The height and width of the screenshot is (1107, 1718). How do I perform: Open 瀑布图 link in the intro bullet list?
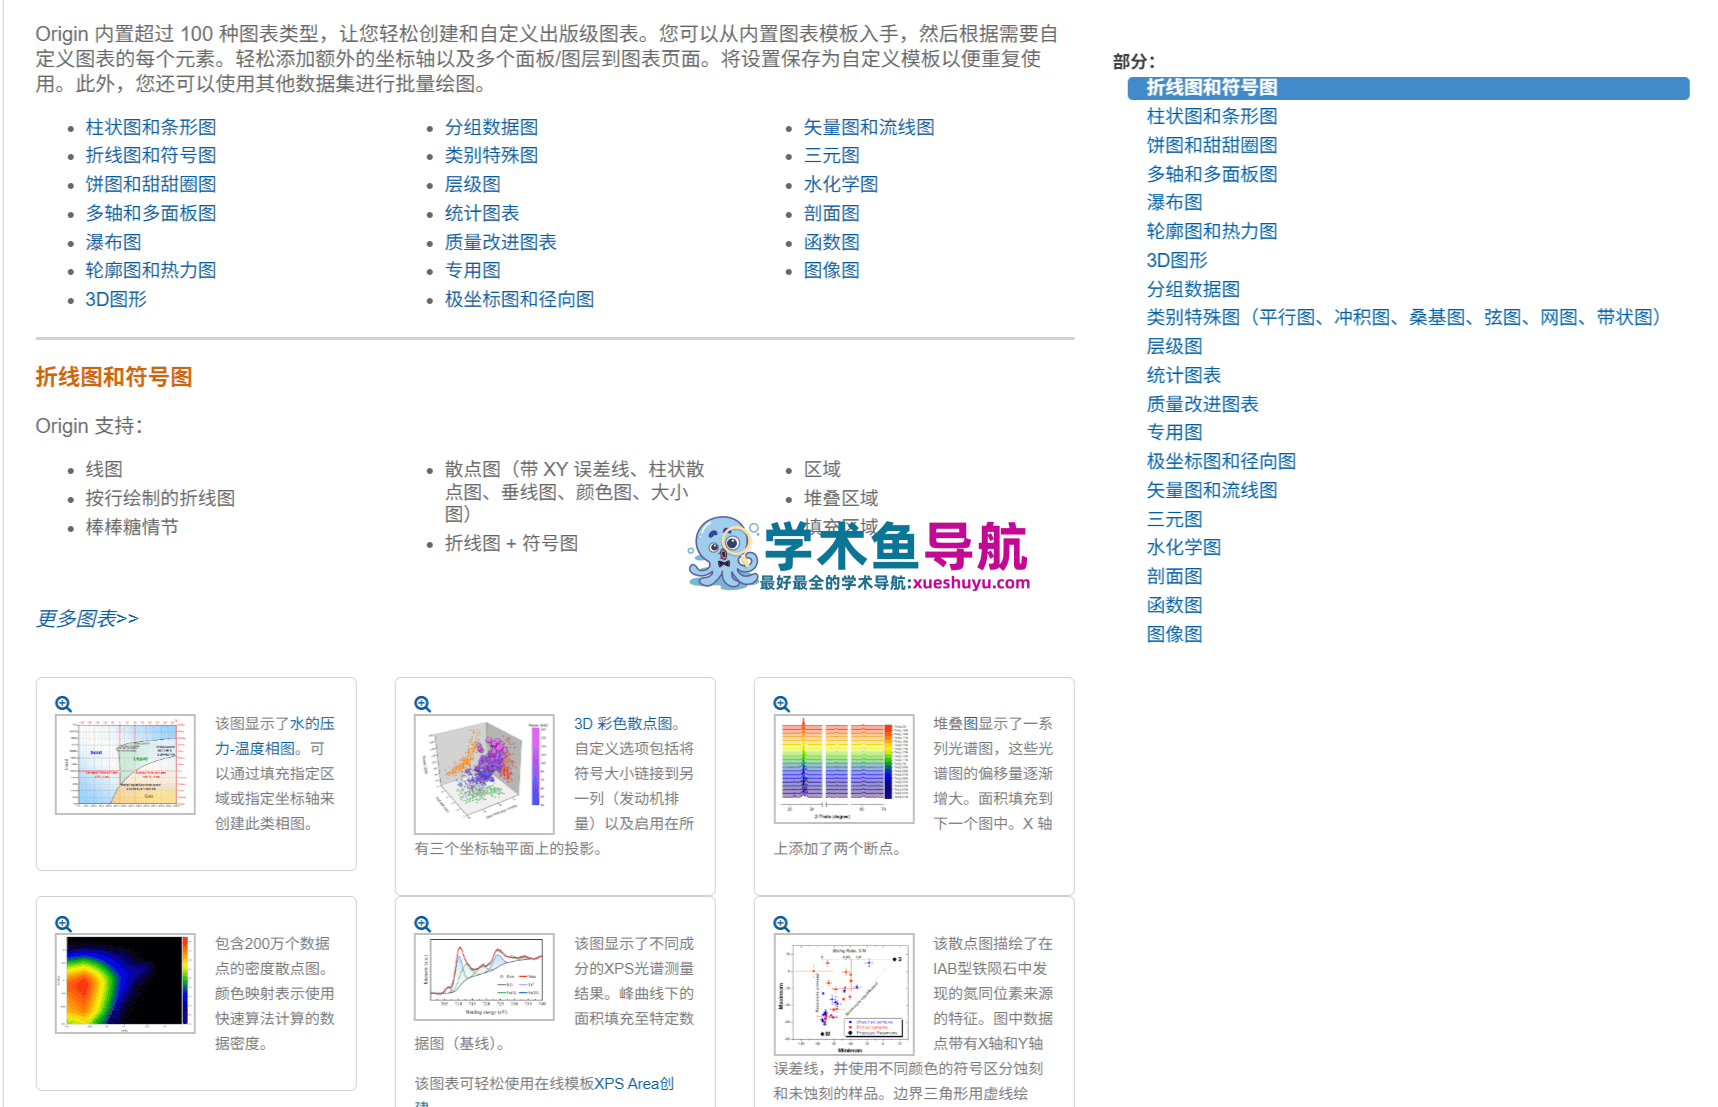pos(114,243)
